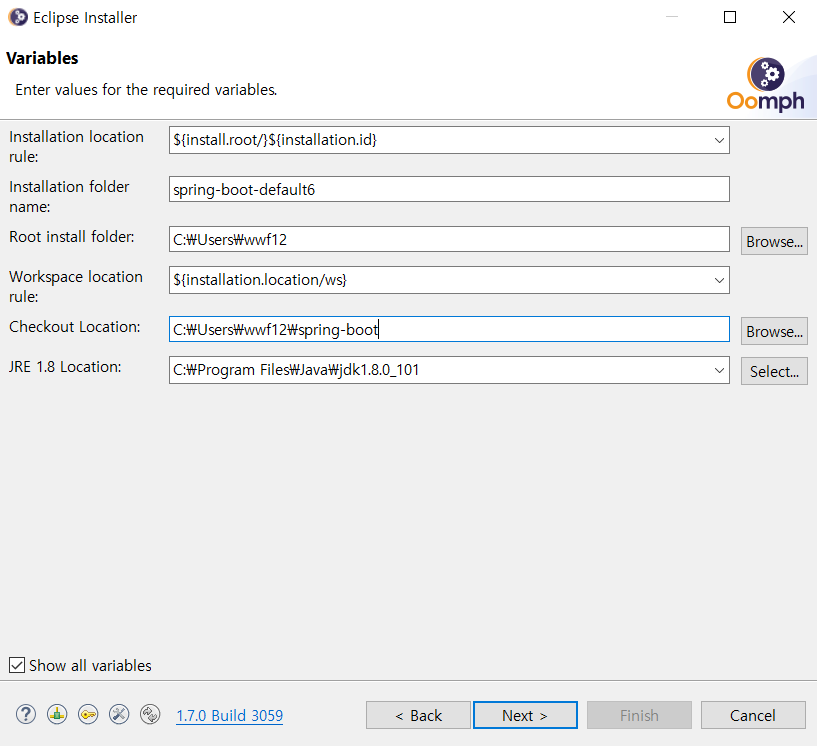This screenshot has width=817, height=746.
Task: Open the network proxy settings tools icon
Action: click(119, 714)
